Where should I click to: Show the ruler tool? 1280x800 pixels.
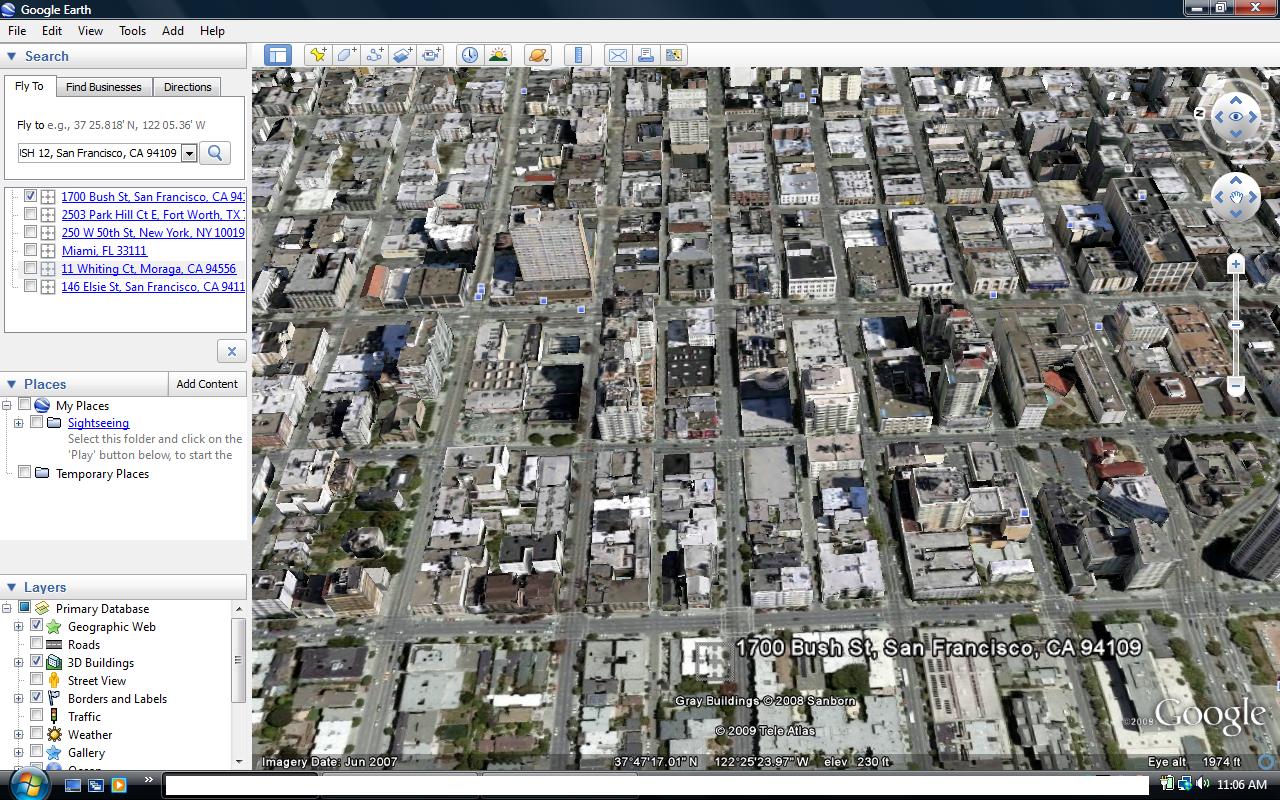click(578, 55)
